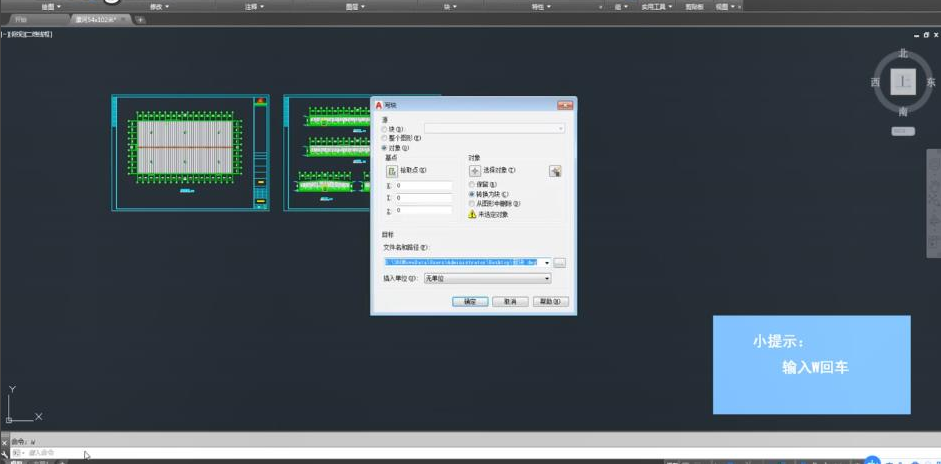The image size is (941, 464).
Task: Close the write block dialog
Action: (565, 105)
